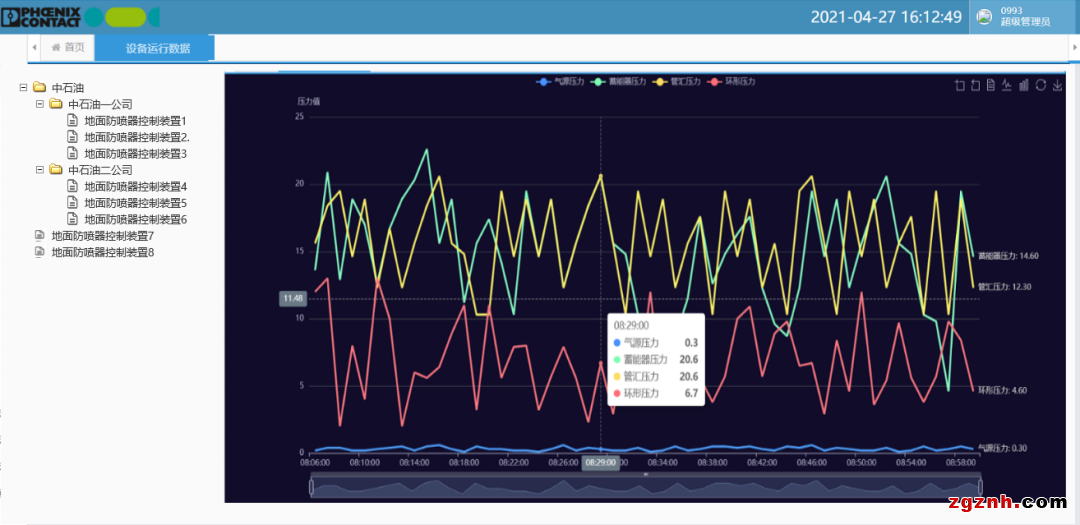The height and width of the screenshot is (525, 1080).
Task: Click the 11.48 y-axis pointer label
Action: pyautogui.click(x=292, y=298)
